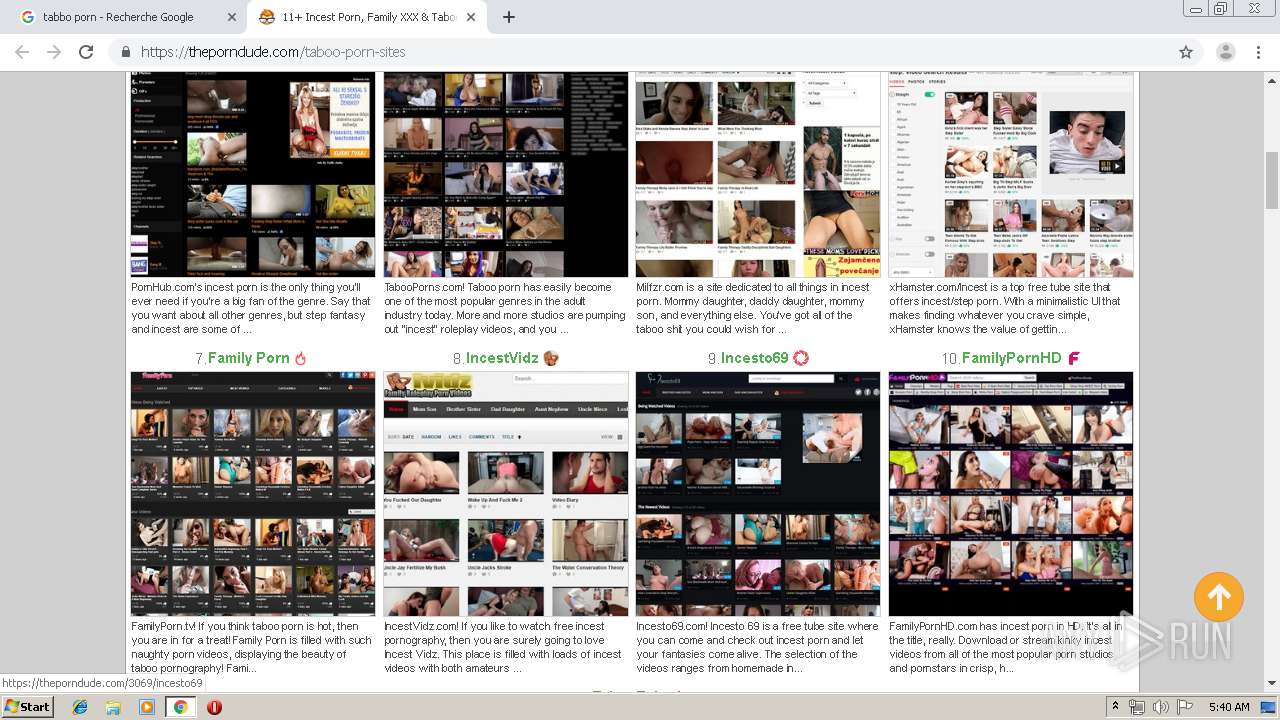Click the 'Milfzr.com is a site dedicated' description text
Viewport: 1280px width, 720px height.
pyautogui.click(x=755, y=308)
